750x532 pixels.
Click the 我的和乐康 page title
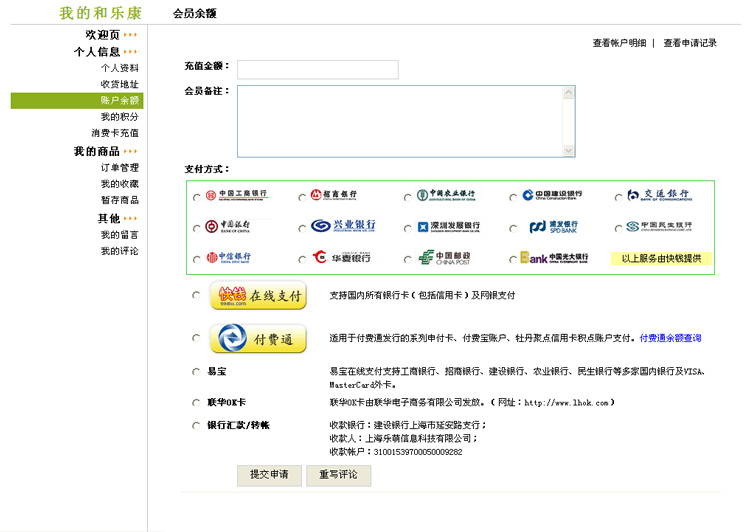[100, 13]
